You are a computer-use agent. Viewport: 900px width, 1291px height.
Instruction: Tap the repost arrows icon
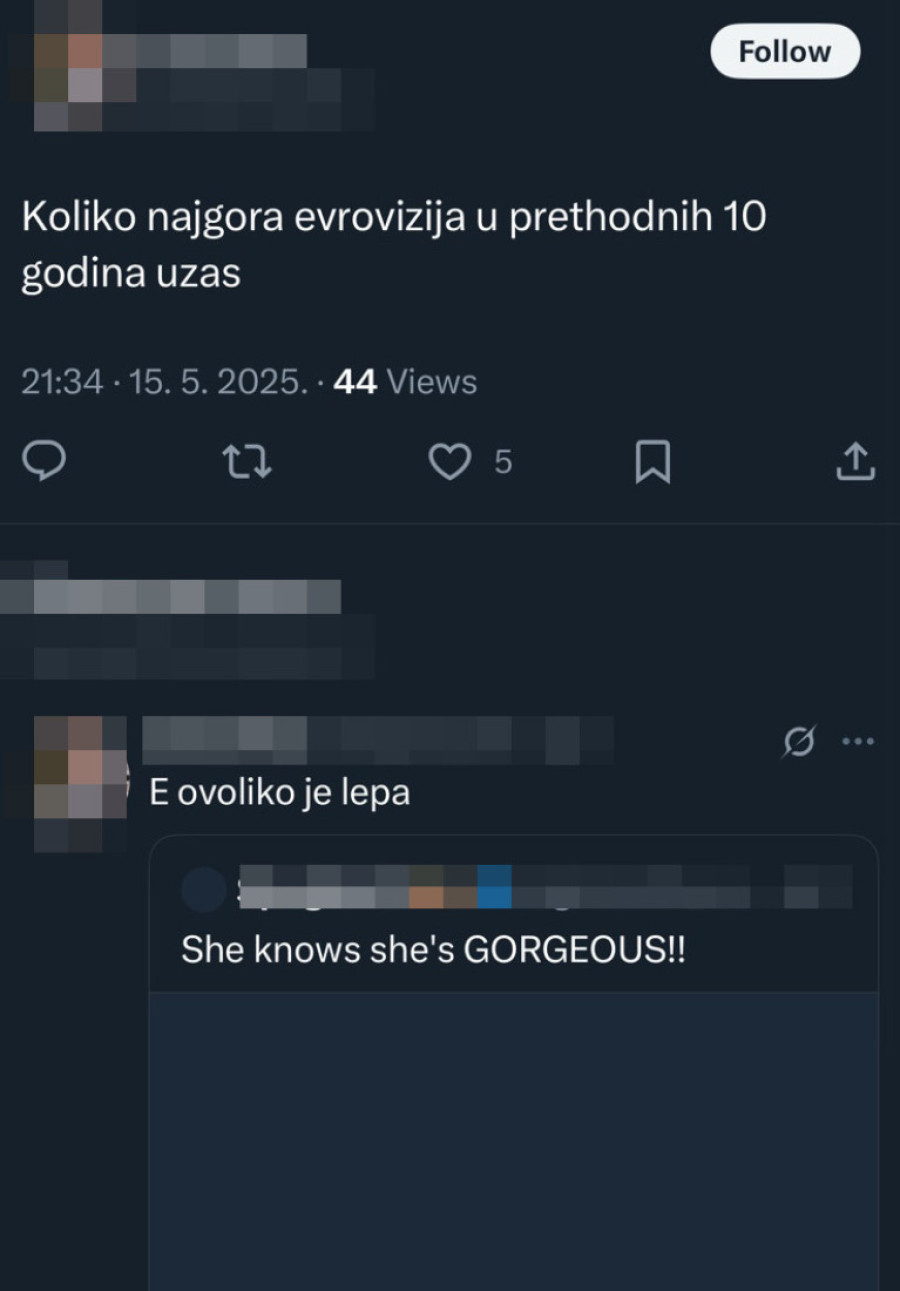click(247, 462)
